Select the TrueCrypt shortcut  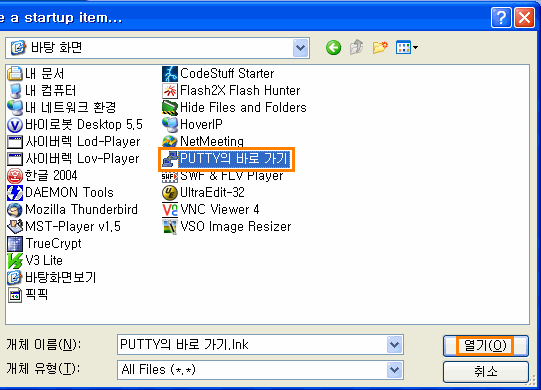pos(44,243)
